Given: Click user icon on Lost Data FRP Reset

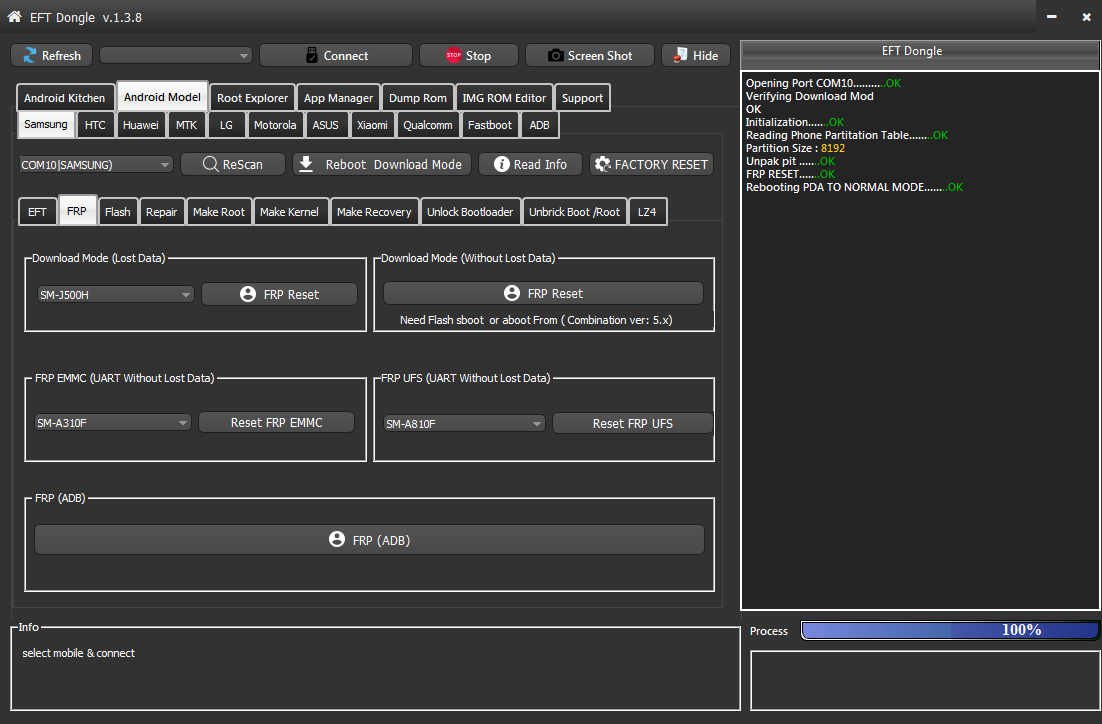Looking at the screenshot, I should pos(248,295).
